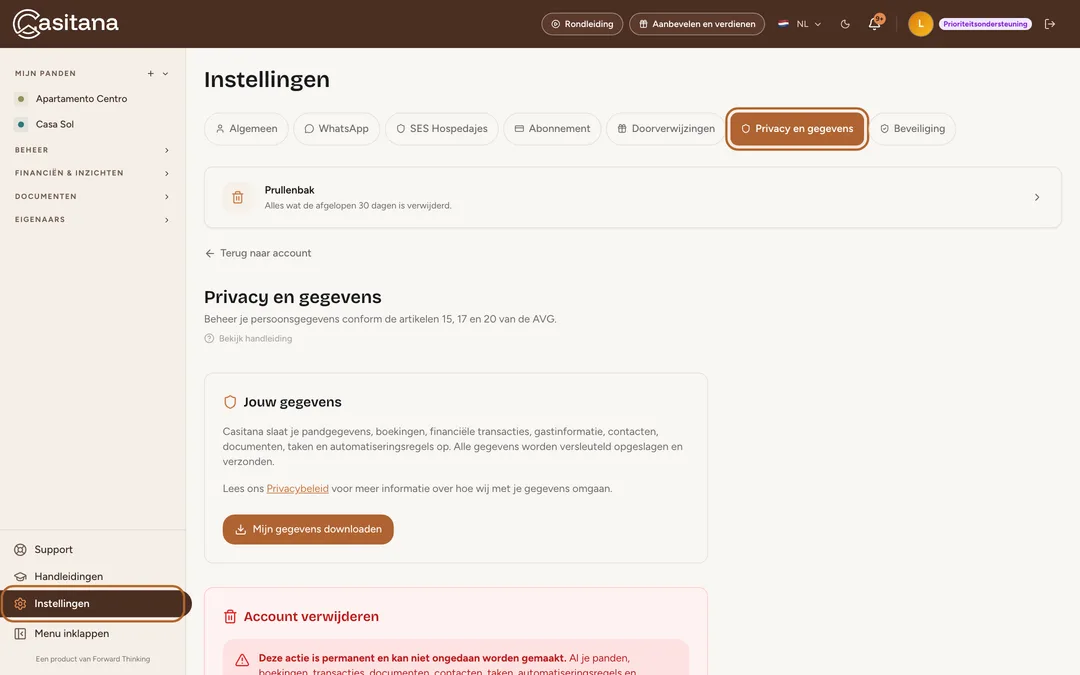Open the Bekijk handleiding link
Image resolution: width=1080 pixels, height=675 pixels.
[x=256, y=339]
